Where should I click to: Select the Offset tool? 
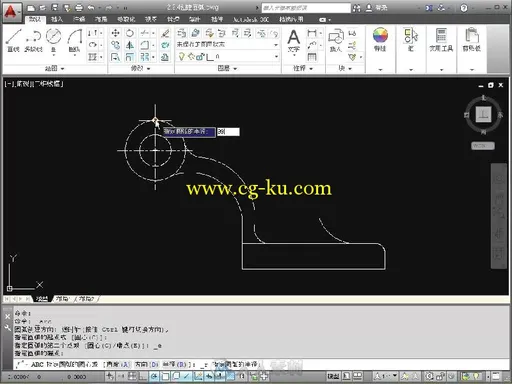[x=165, y=57]
